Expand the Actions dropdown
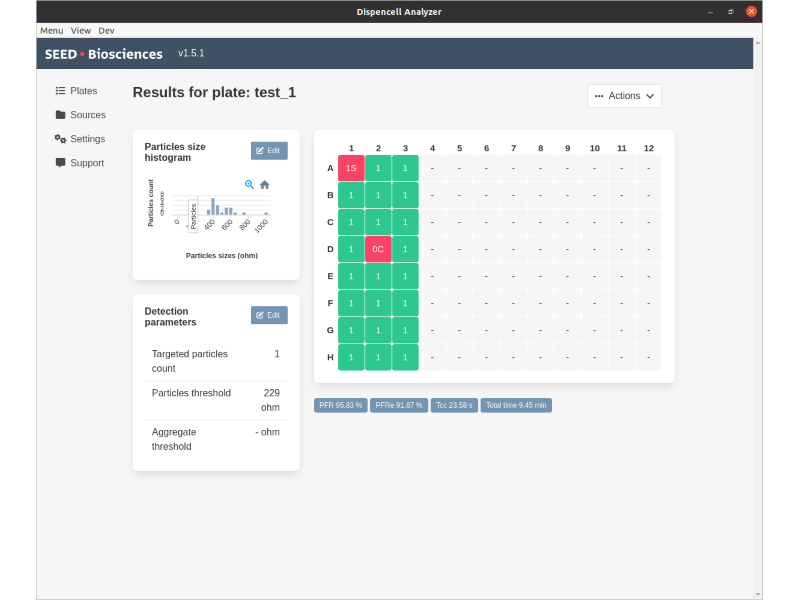This screenshot has height=600, width=800. 624,96
